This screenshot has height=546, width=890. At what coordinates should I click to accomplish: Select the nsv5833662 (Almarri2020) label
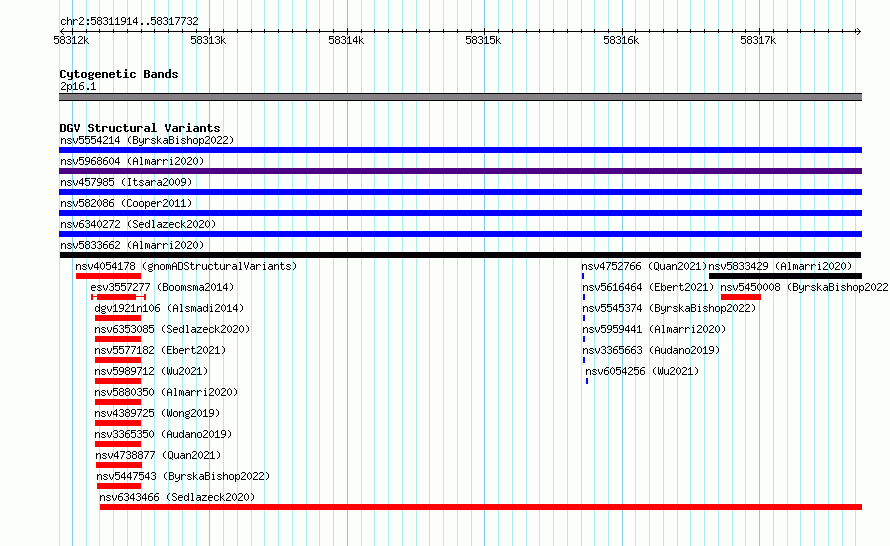132,245
